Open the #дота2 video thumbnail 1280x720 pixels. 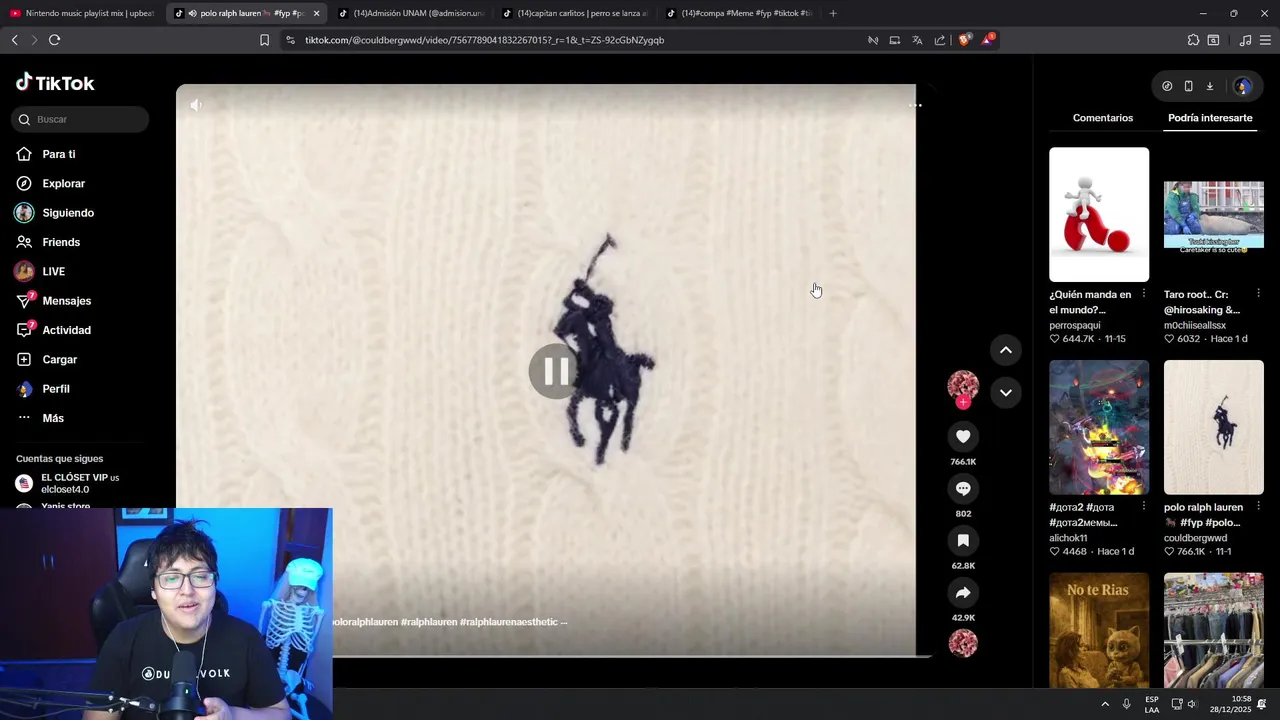coord(1099,427)
